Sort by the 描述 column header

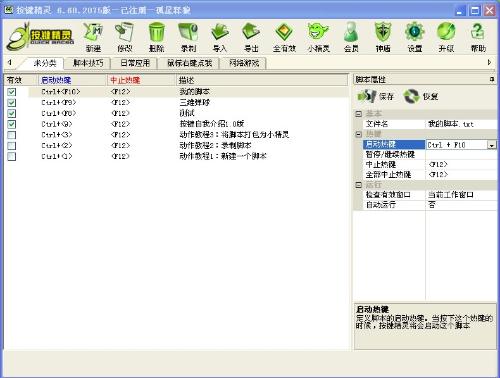(262, 80)
